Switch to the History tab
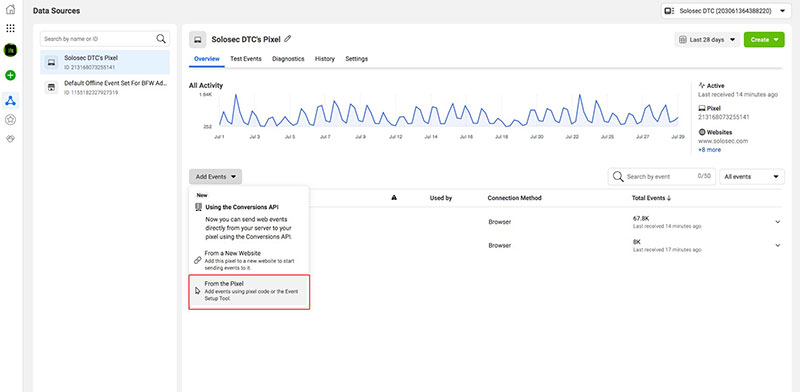This screenshot has height=392, width=800. pyautogui.click(x=324, y=59)
